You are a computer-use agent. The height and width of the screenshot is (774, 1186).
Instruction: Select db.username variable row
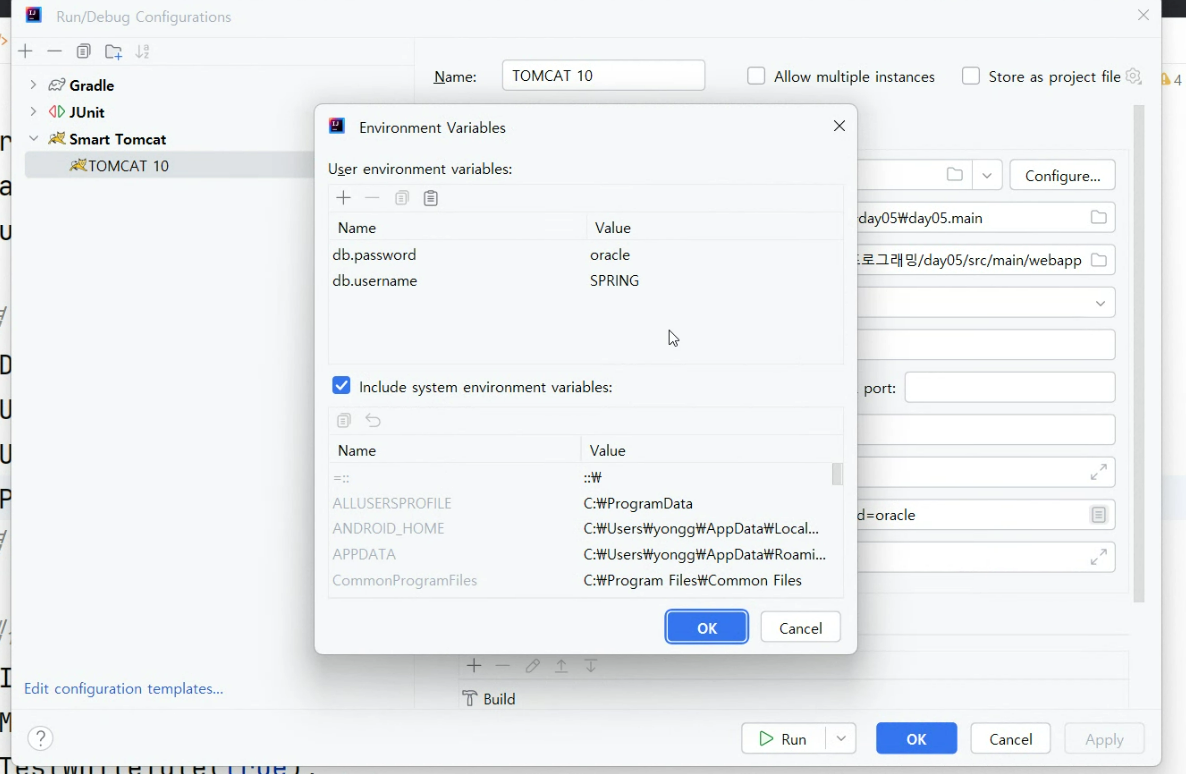point(585,280)
